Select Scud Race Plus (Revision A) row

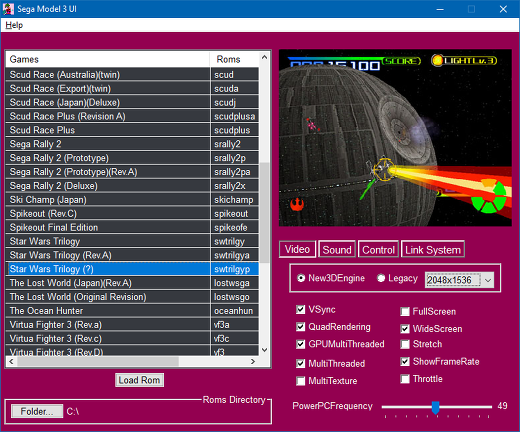(132, 116)
